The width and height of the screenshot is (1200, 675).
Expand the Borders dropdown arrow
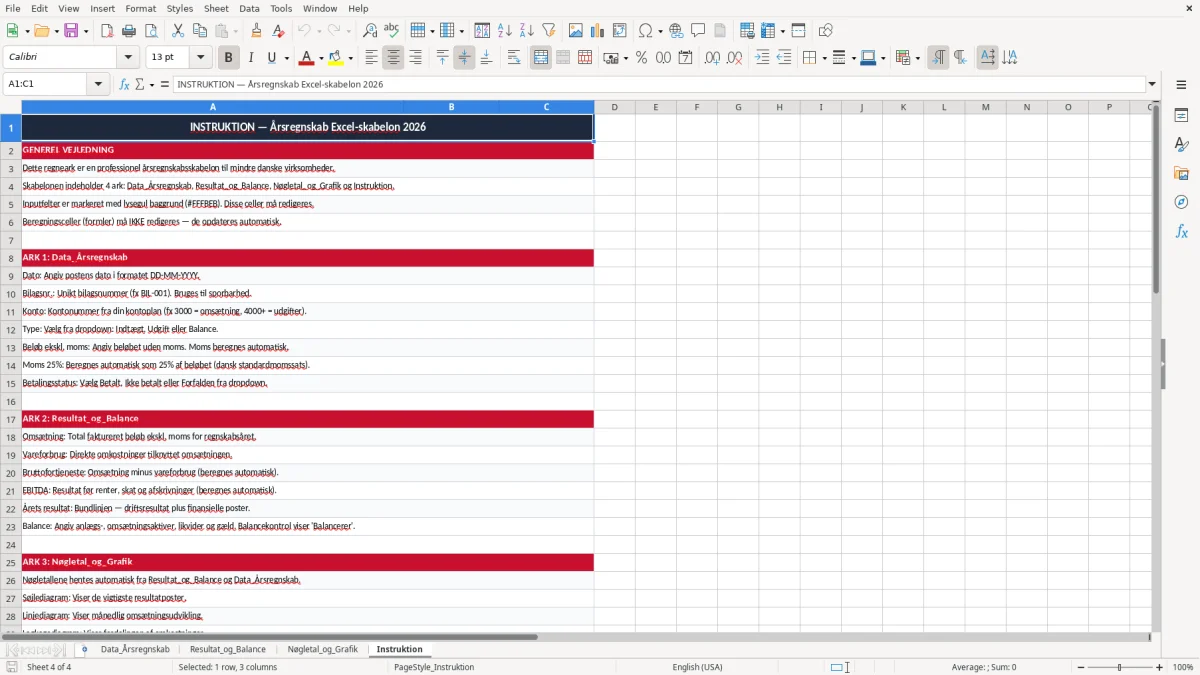click(824, 58)
